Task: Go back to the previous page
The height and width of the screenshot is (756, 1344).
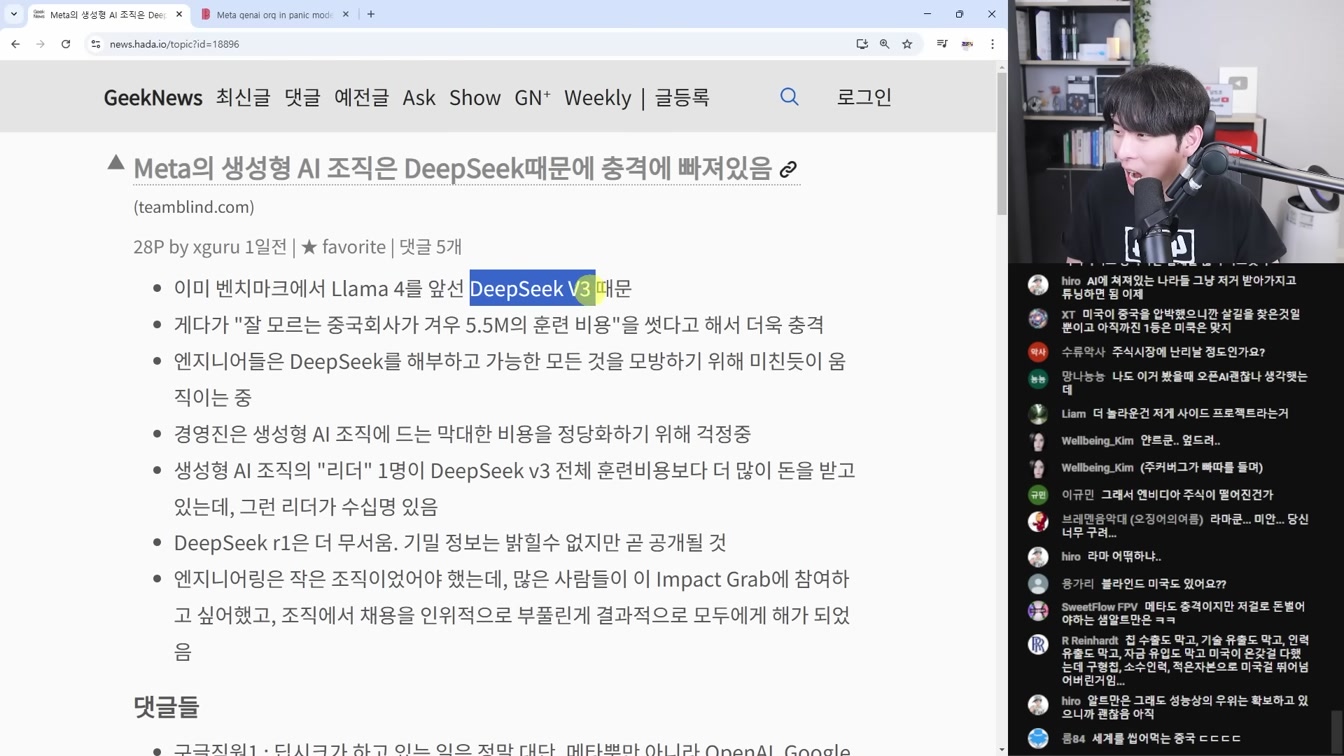Action: 15,44
